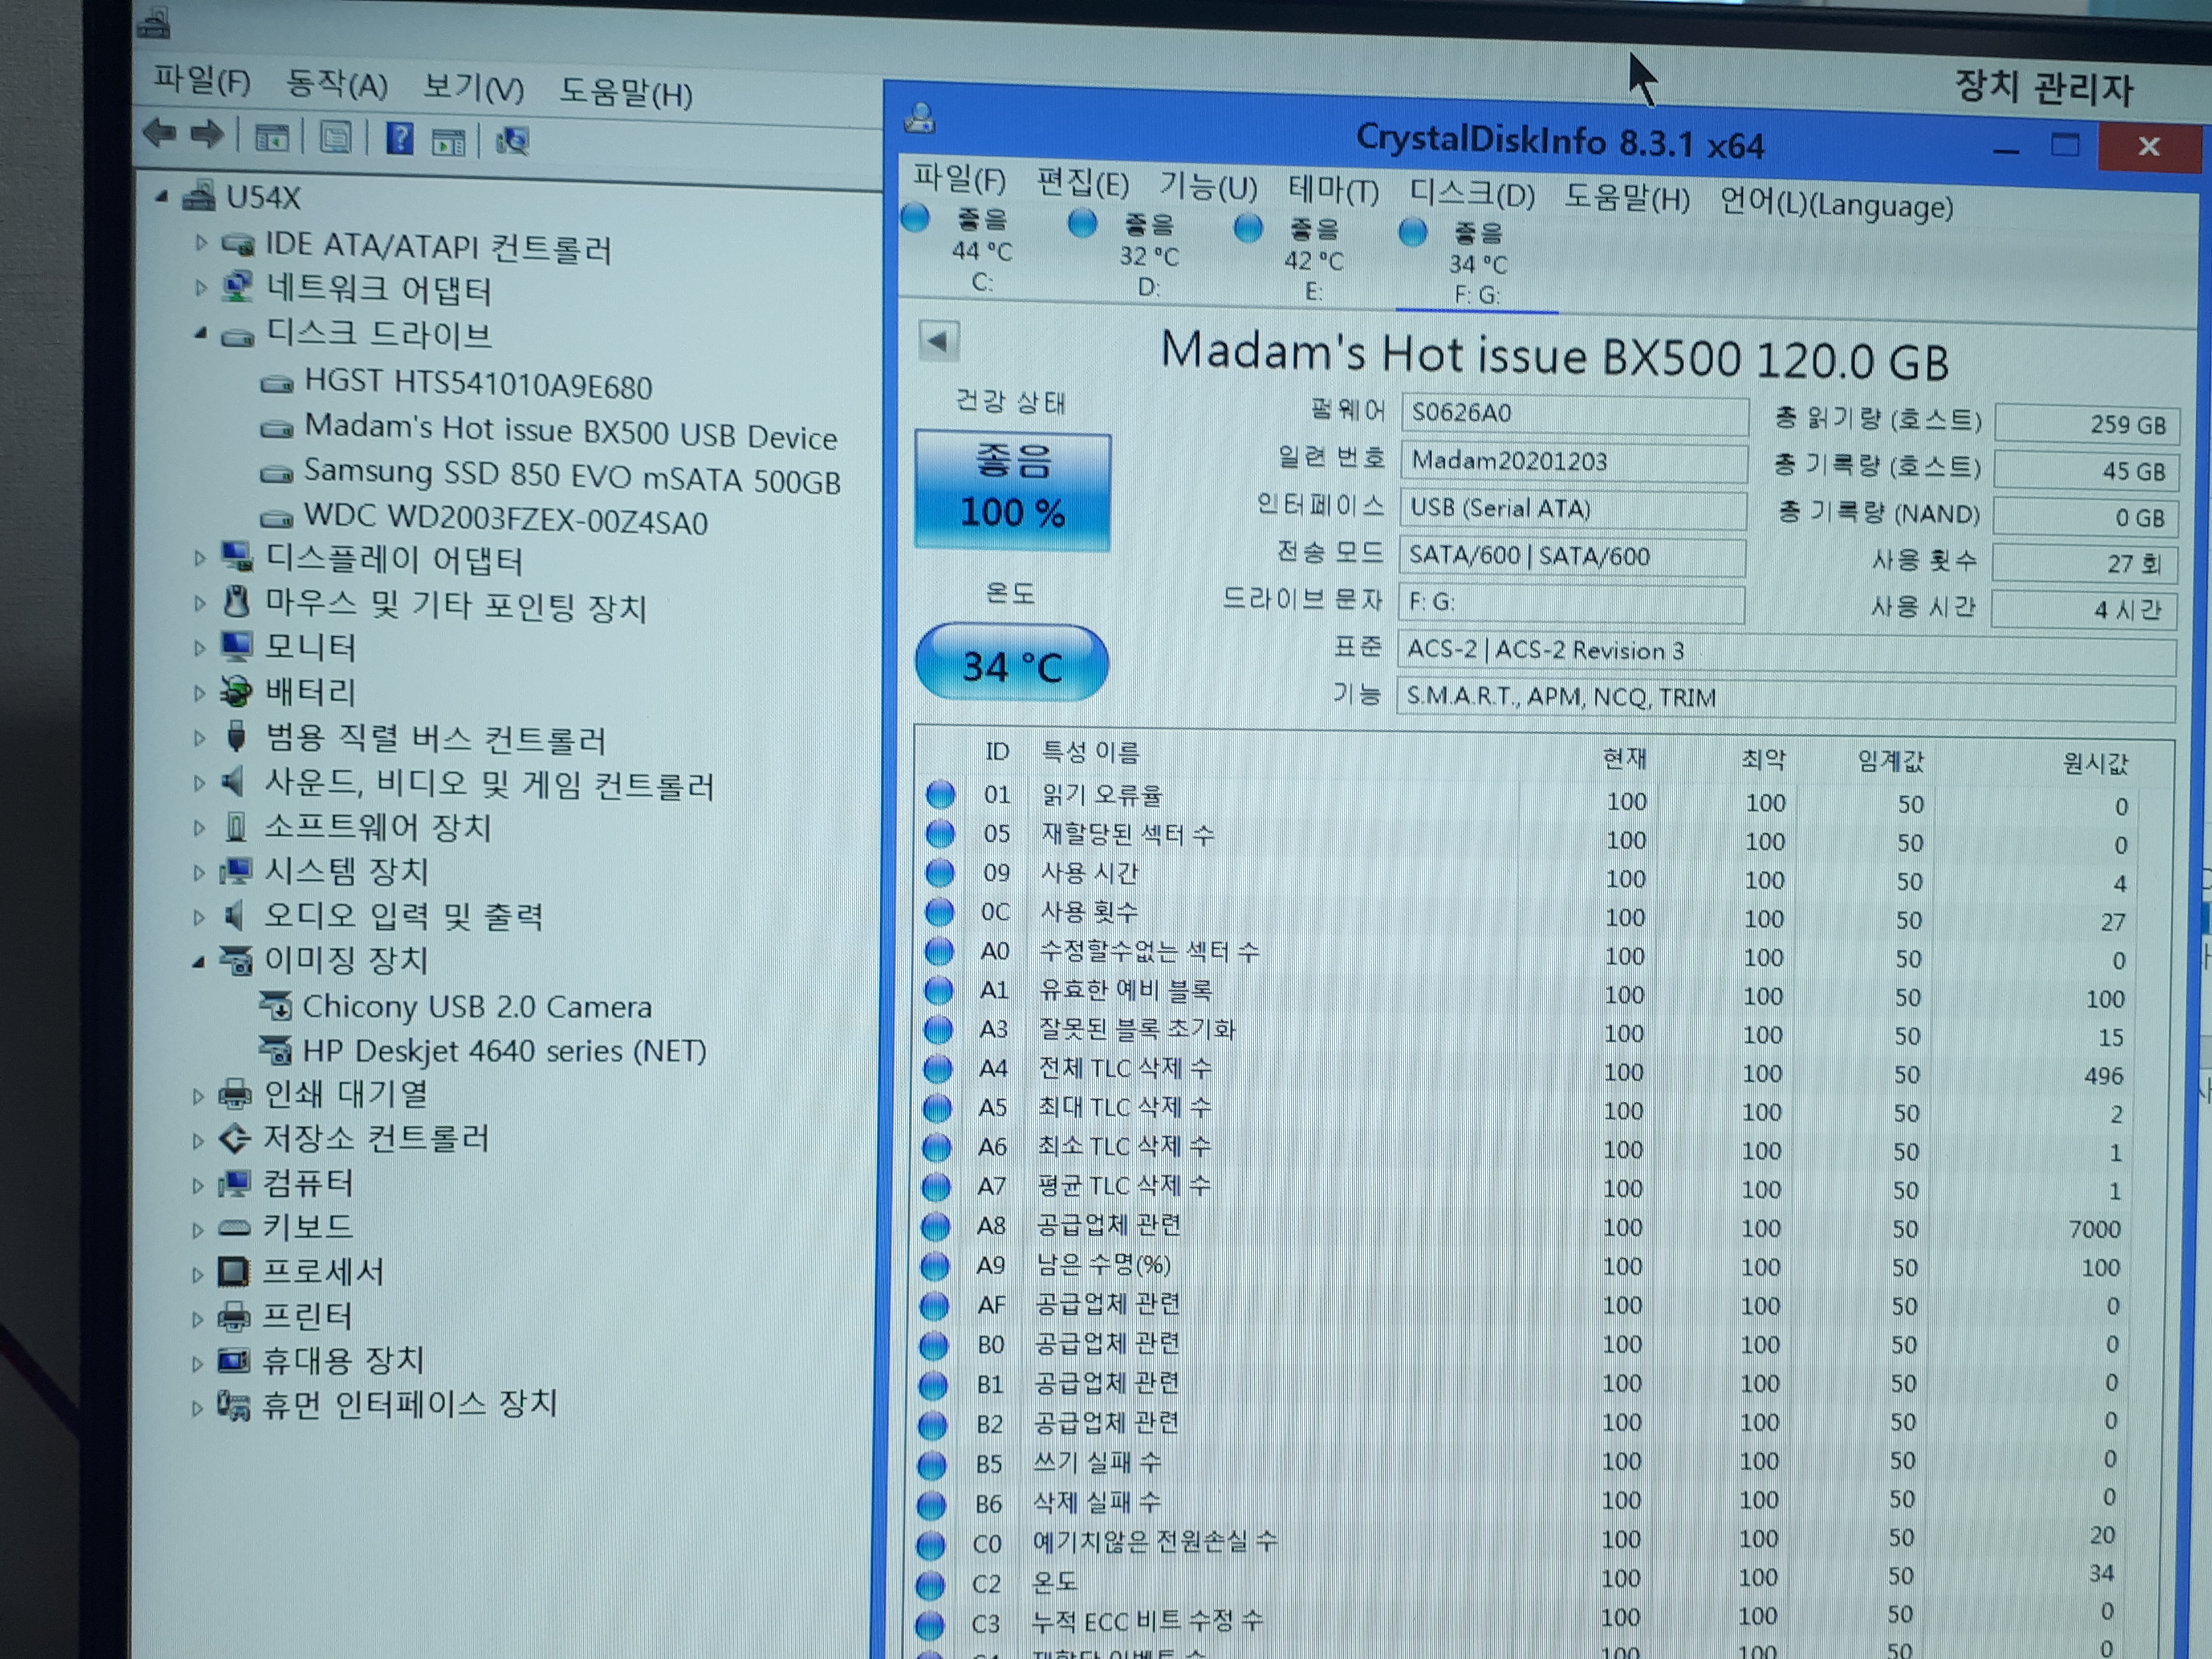Open the 언어(L)(Language) menu

click(x=1836, y=204)
